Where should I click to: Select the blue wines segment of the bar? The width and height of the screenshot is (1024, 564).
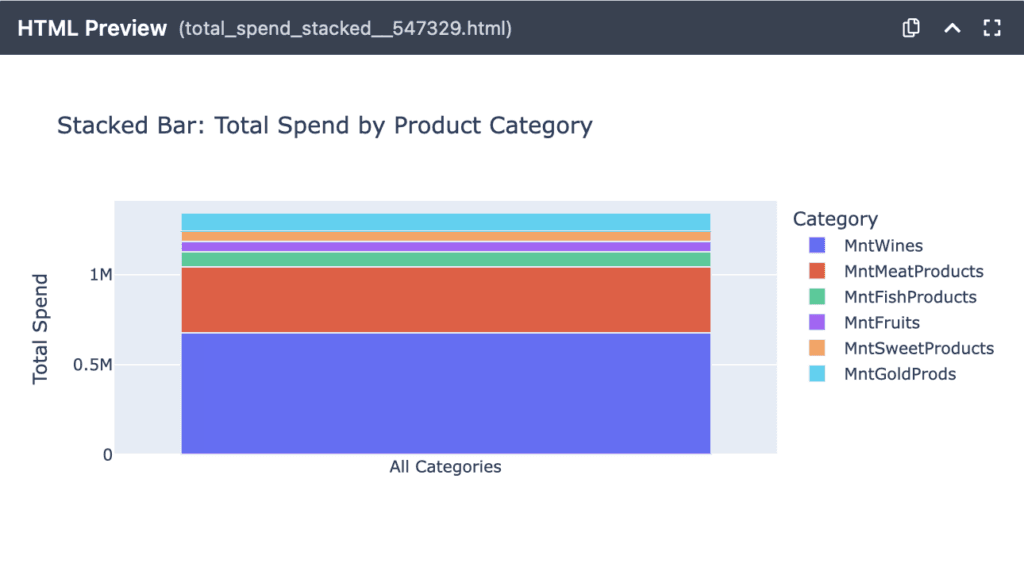coord(445,393)
